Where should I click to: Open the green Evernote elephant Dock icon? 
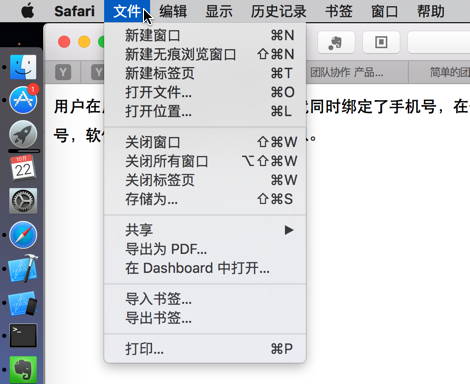[x=23, y=370]
